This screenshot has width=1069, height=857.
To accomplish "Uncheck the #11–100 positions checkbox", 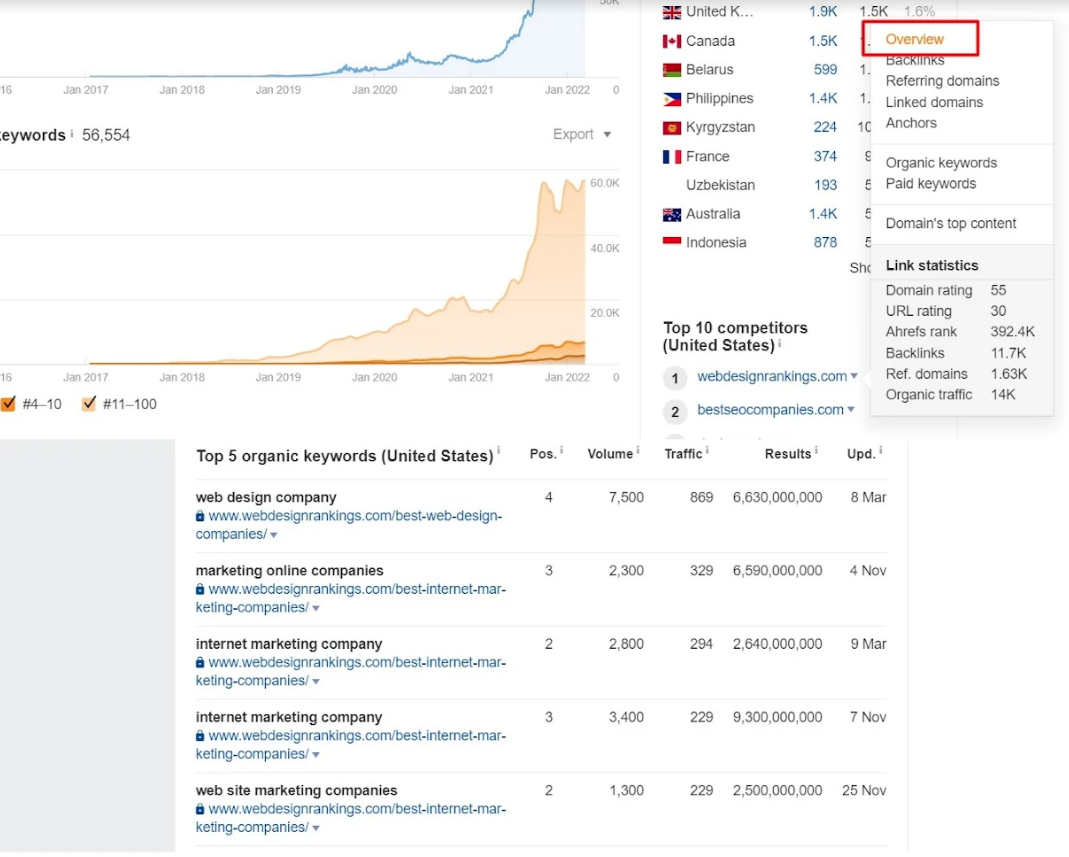I will point(89,404).
